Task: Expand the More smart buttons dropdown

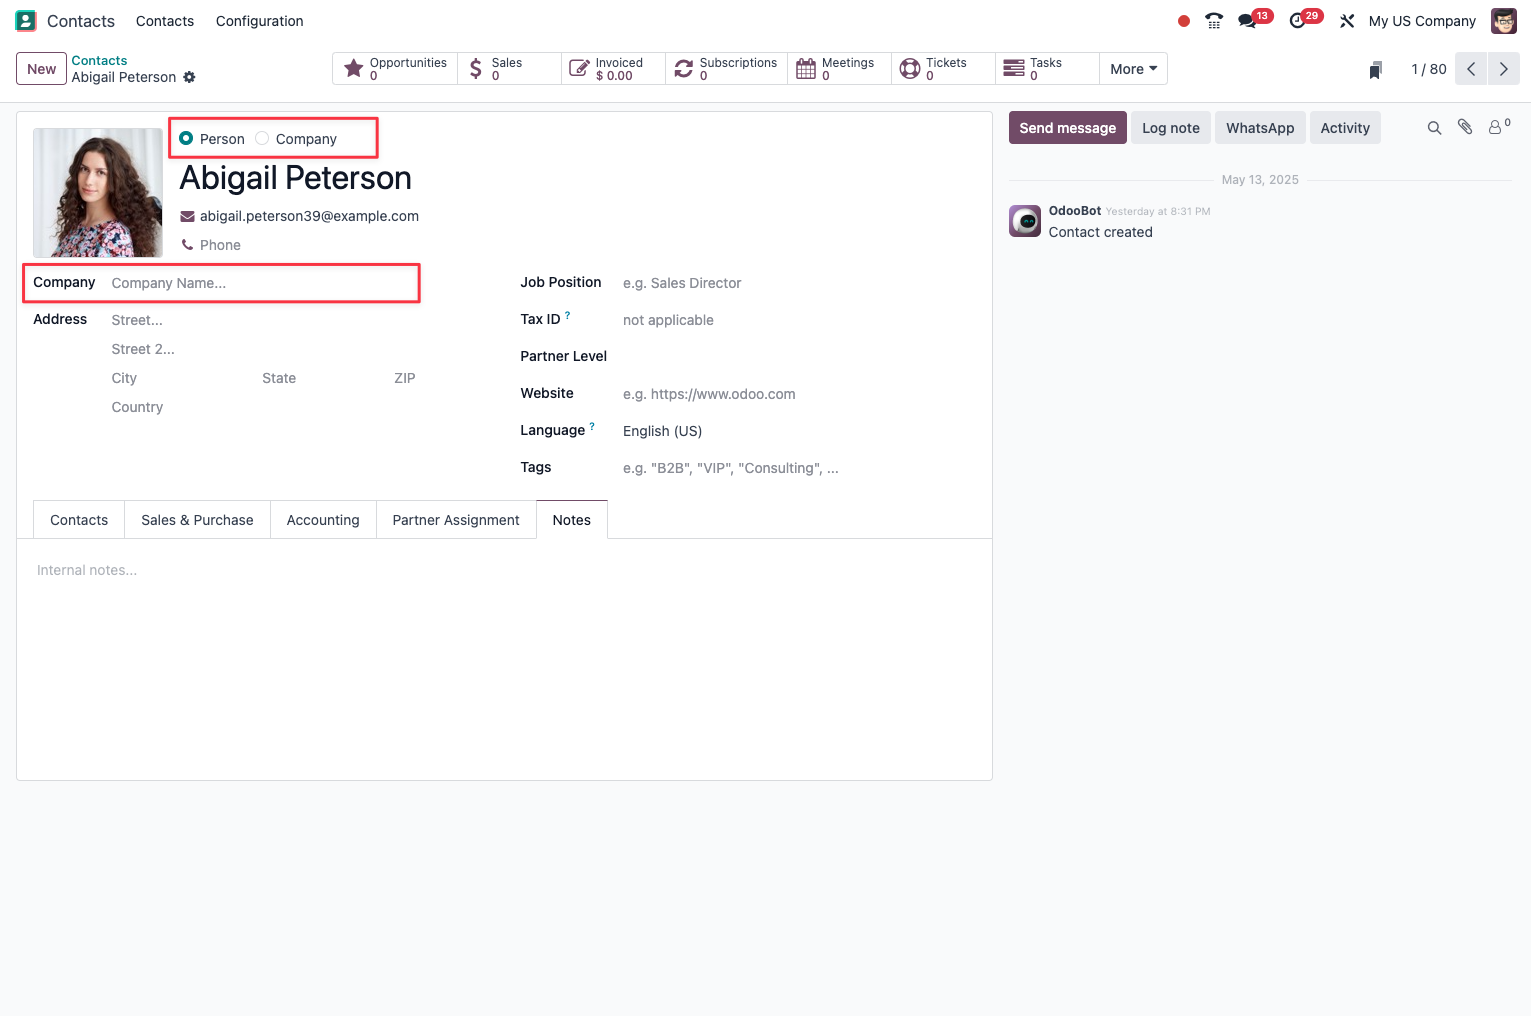Action: (x=1133, y=68)
